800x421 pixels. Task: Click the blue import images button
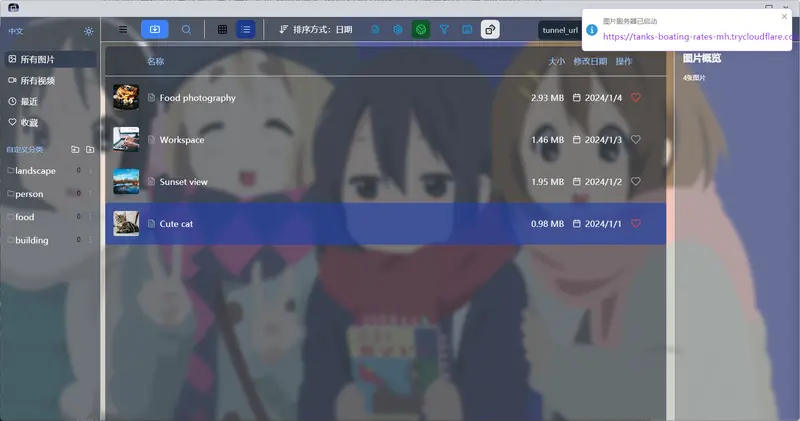155,30
